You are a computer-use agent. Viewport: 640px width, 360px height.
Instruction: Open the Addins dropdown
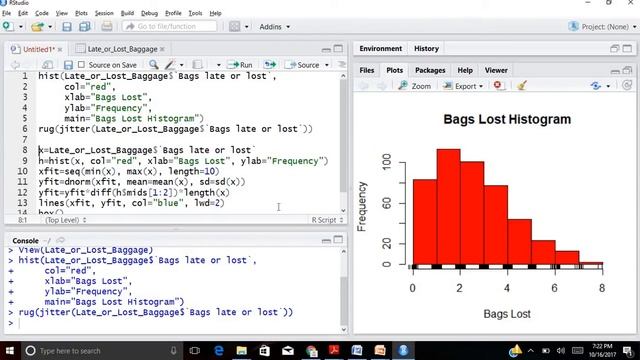pyautogui.click(x=274, y=27)
